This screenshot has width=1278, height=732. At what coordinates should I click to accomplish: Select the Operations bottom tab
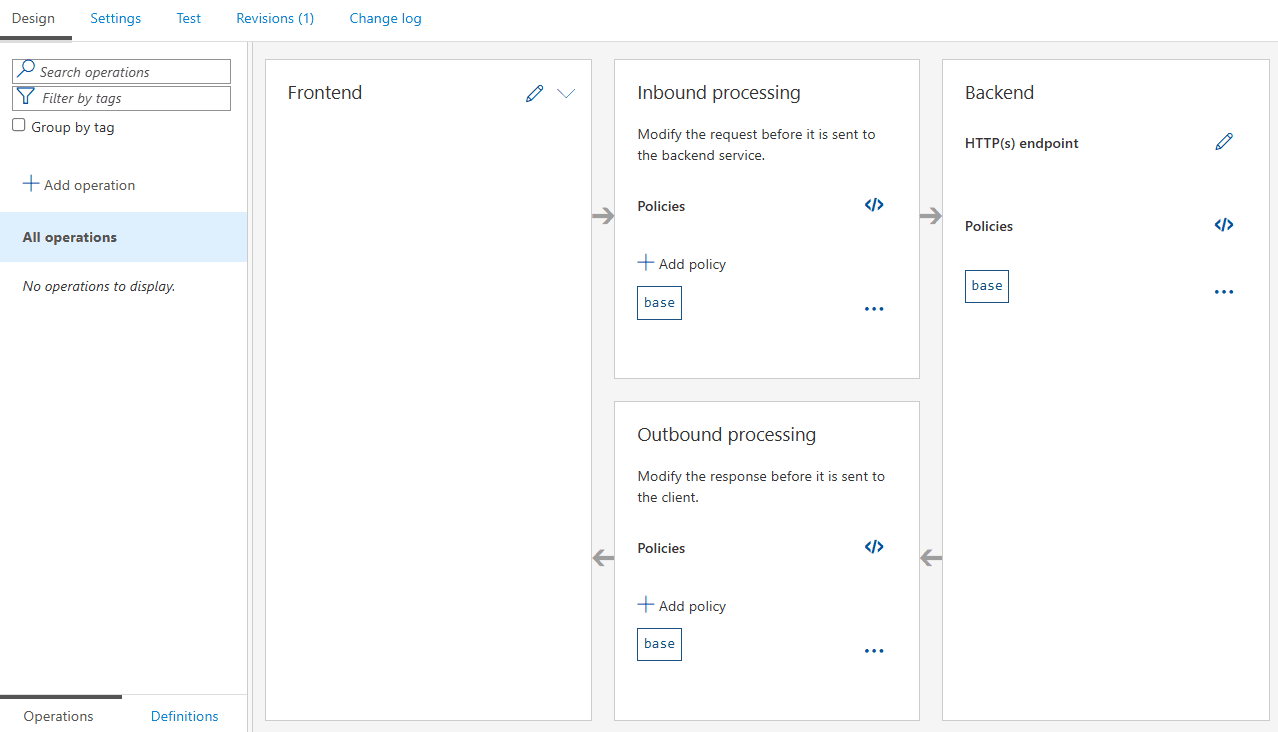pyautogui.click(x=59, y=716)
